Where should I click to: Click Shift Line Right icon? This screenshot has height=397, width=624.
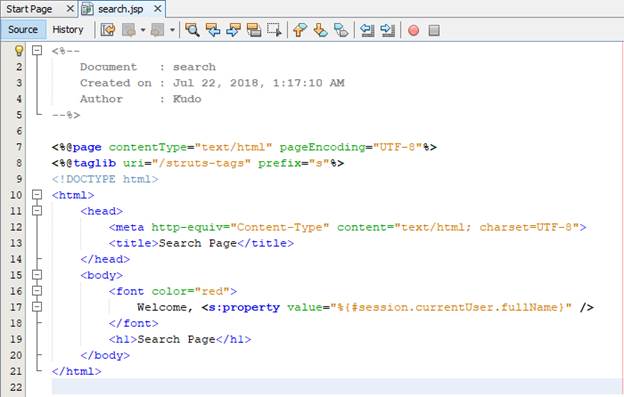387,30
